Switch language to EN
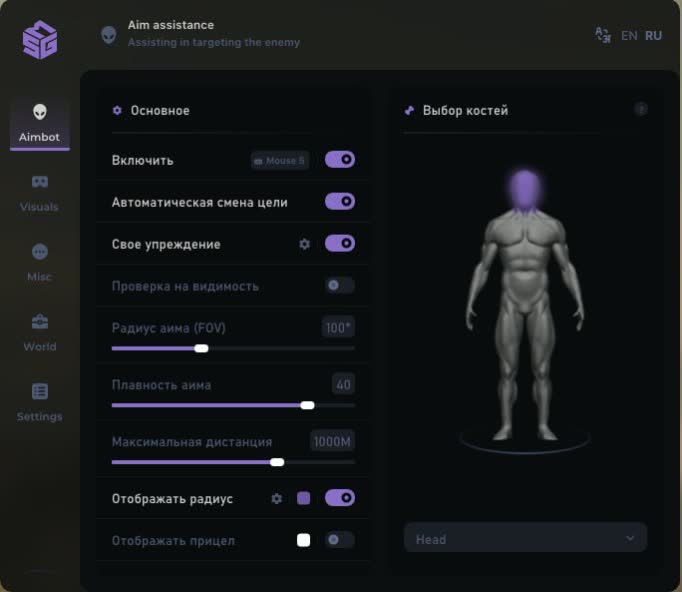The height and width of the screenshot is (592, 682). coord(629,35)
